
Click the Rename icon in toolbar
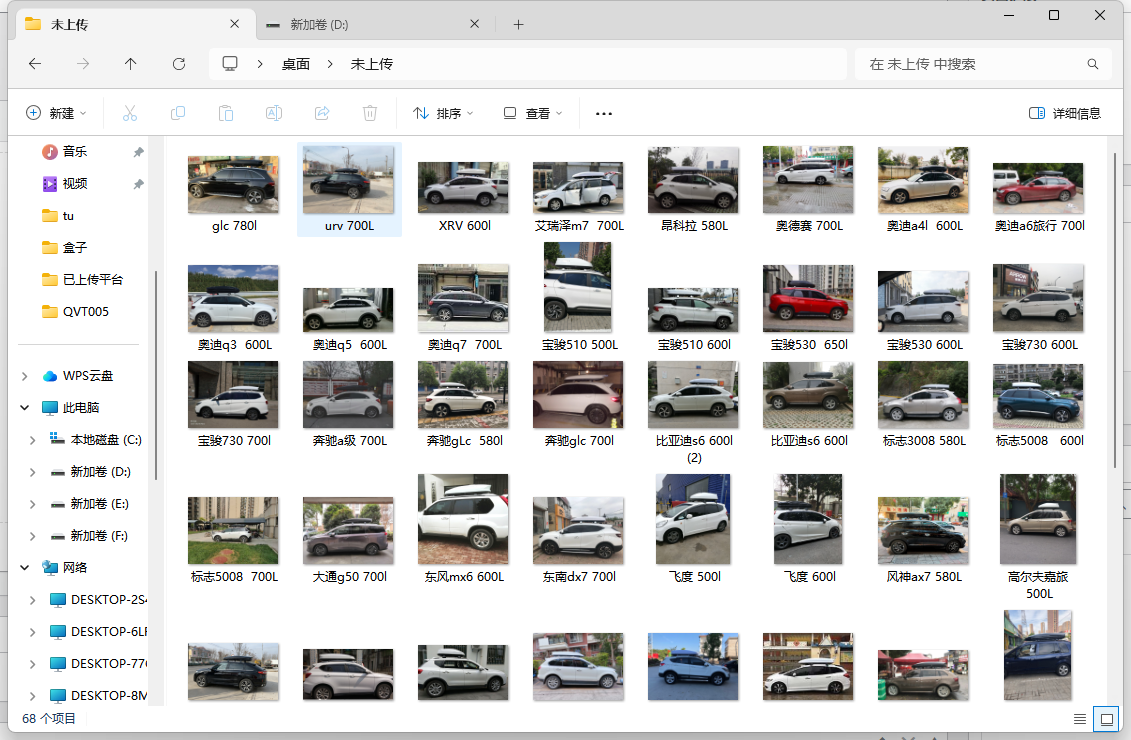coord(274,114)
